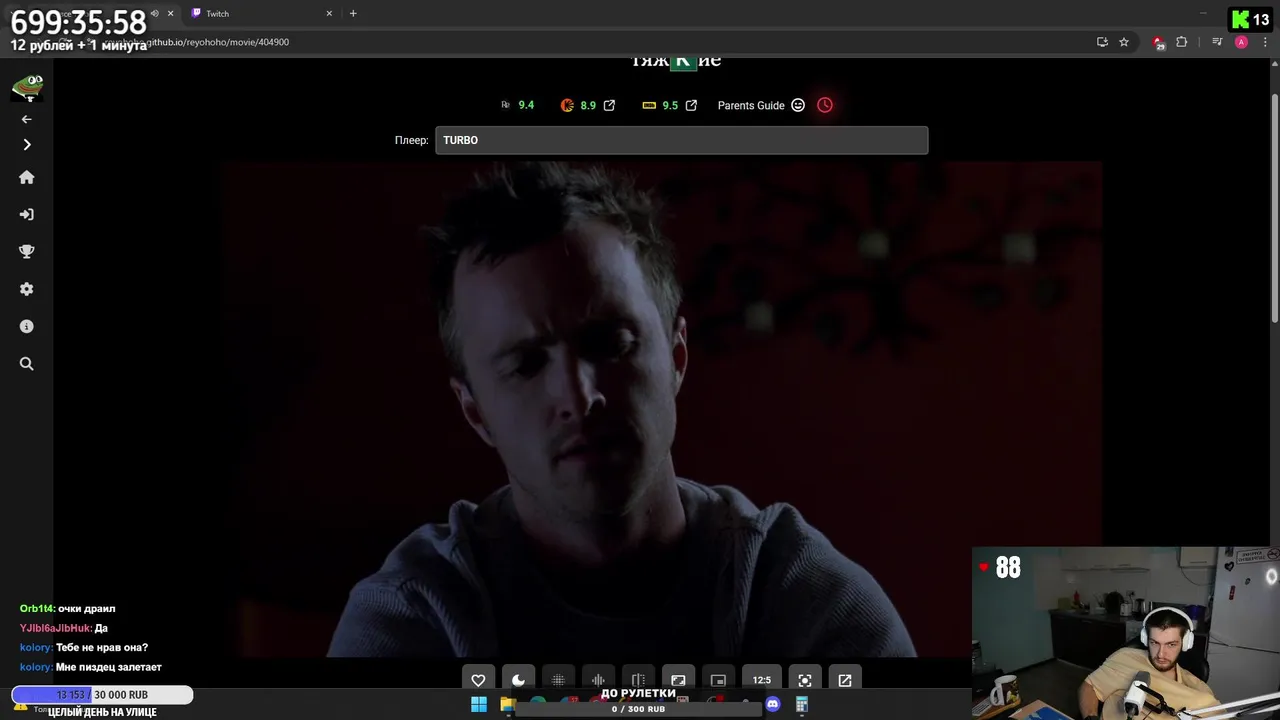1280x720 pixels.
Task: Enable picture-in-picture mode
Action: click(x=718, y=680)
